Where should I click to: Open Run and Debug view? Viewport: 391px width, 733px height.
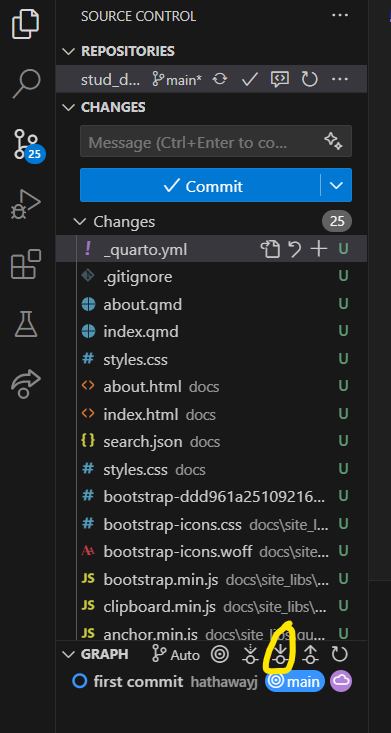point(26,204)
